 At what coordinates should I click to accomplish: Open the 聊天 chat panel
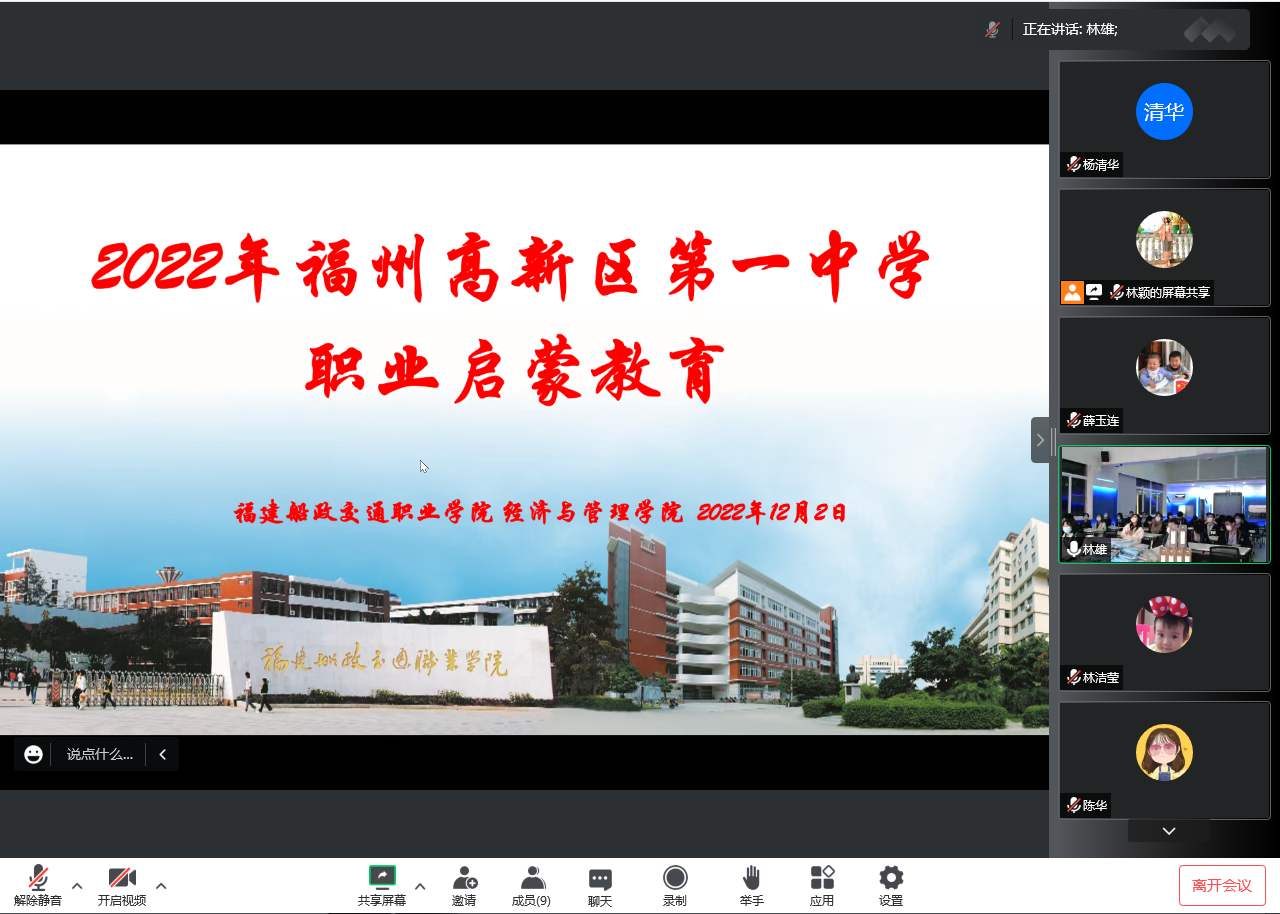[x=600, y=878]
